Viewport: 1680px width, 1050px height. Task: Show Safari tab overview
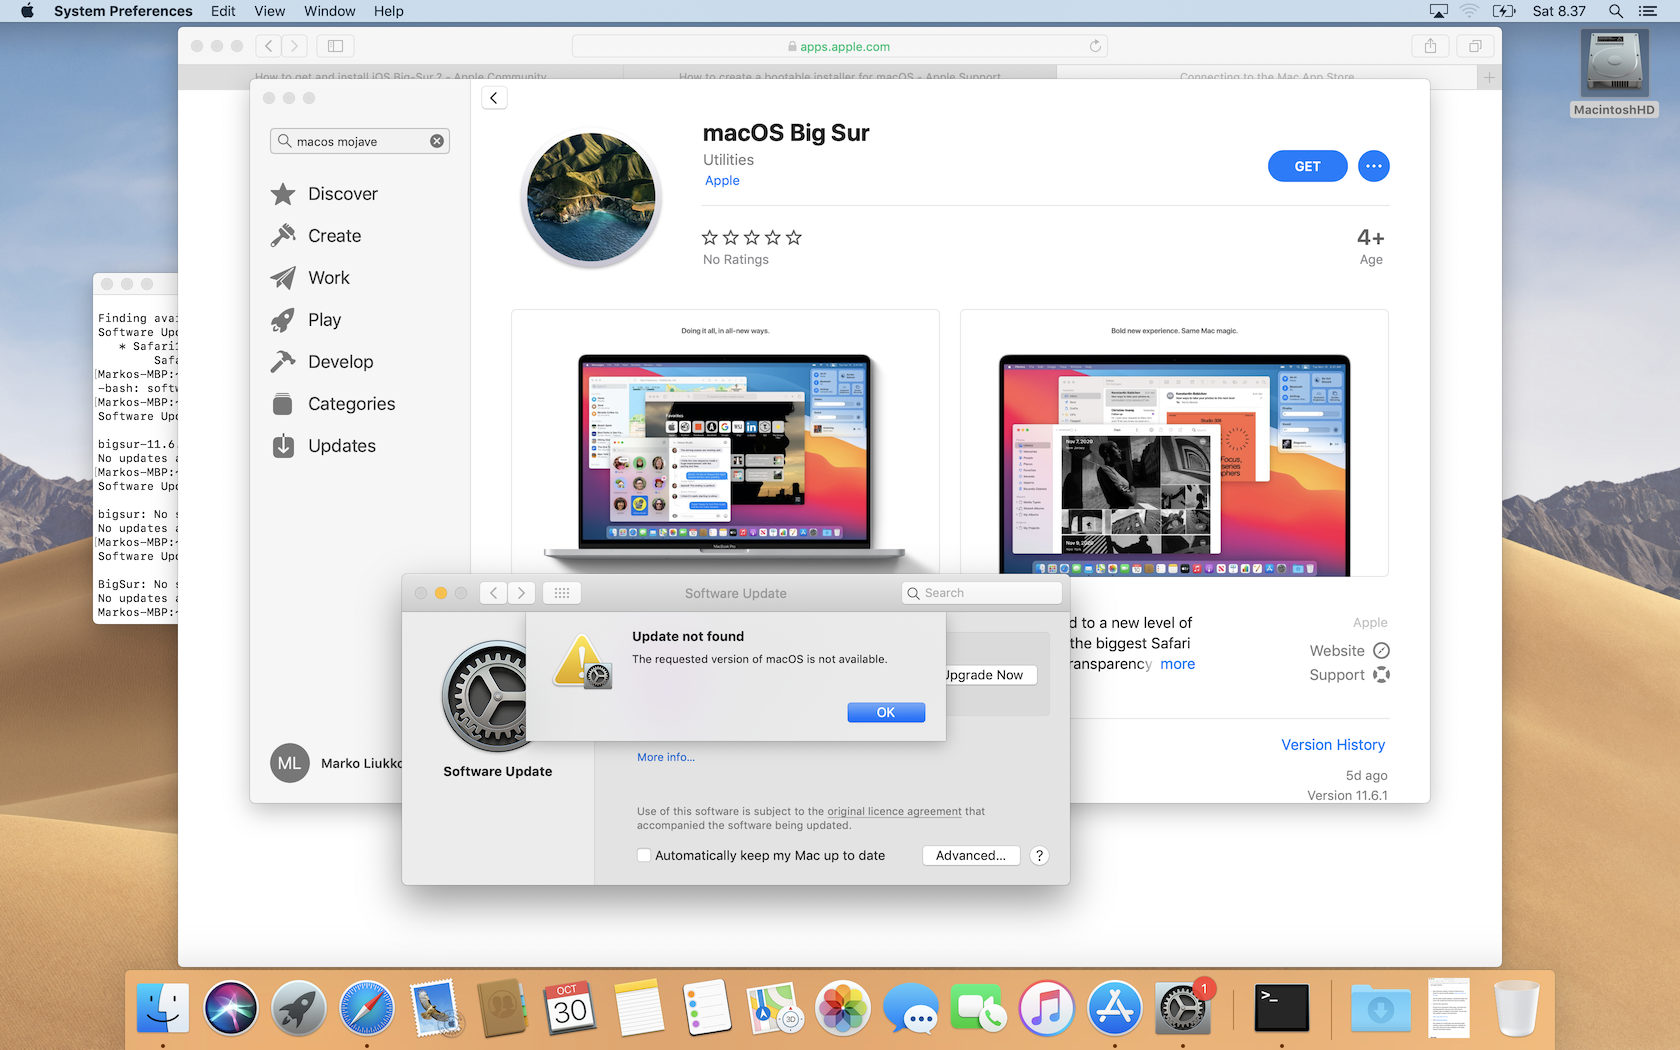pos(1475,46)
